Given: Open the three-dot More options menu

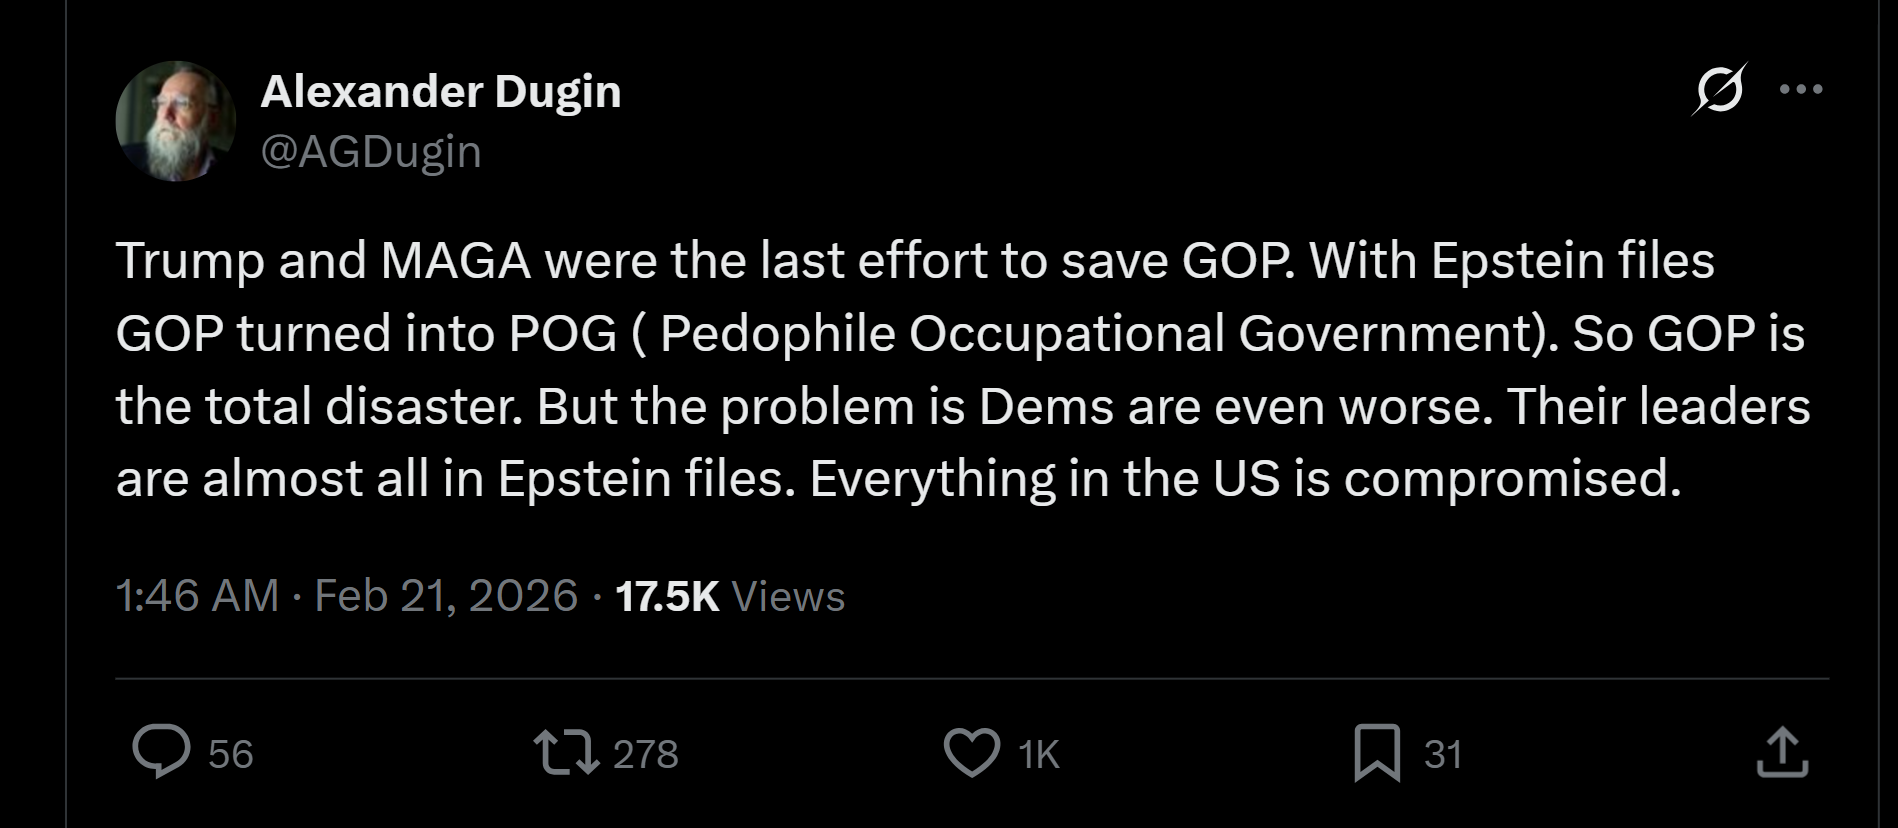Looking at the screenshot, I should tap(1802, 89).
